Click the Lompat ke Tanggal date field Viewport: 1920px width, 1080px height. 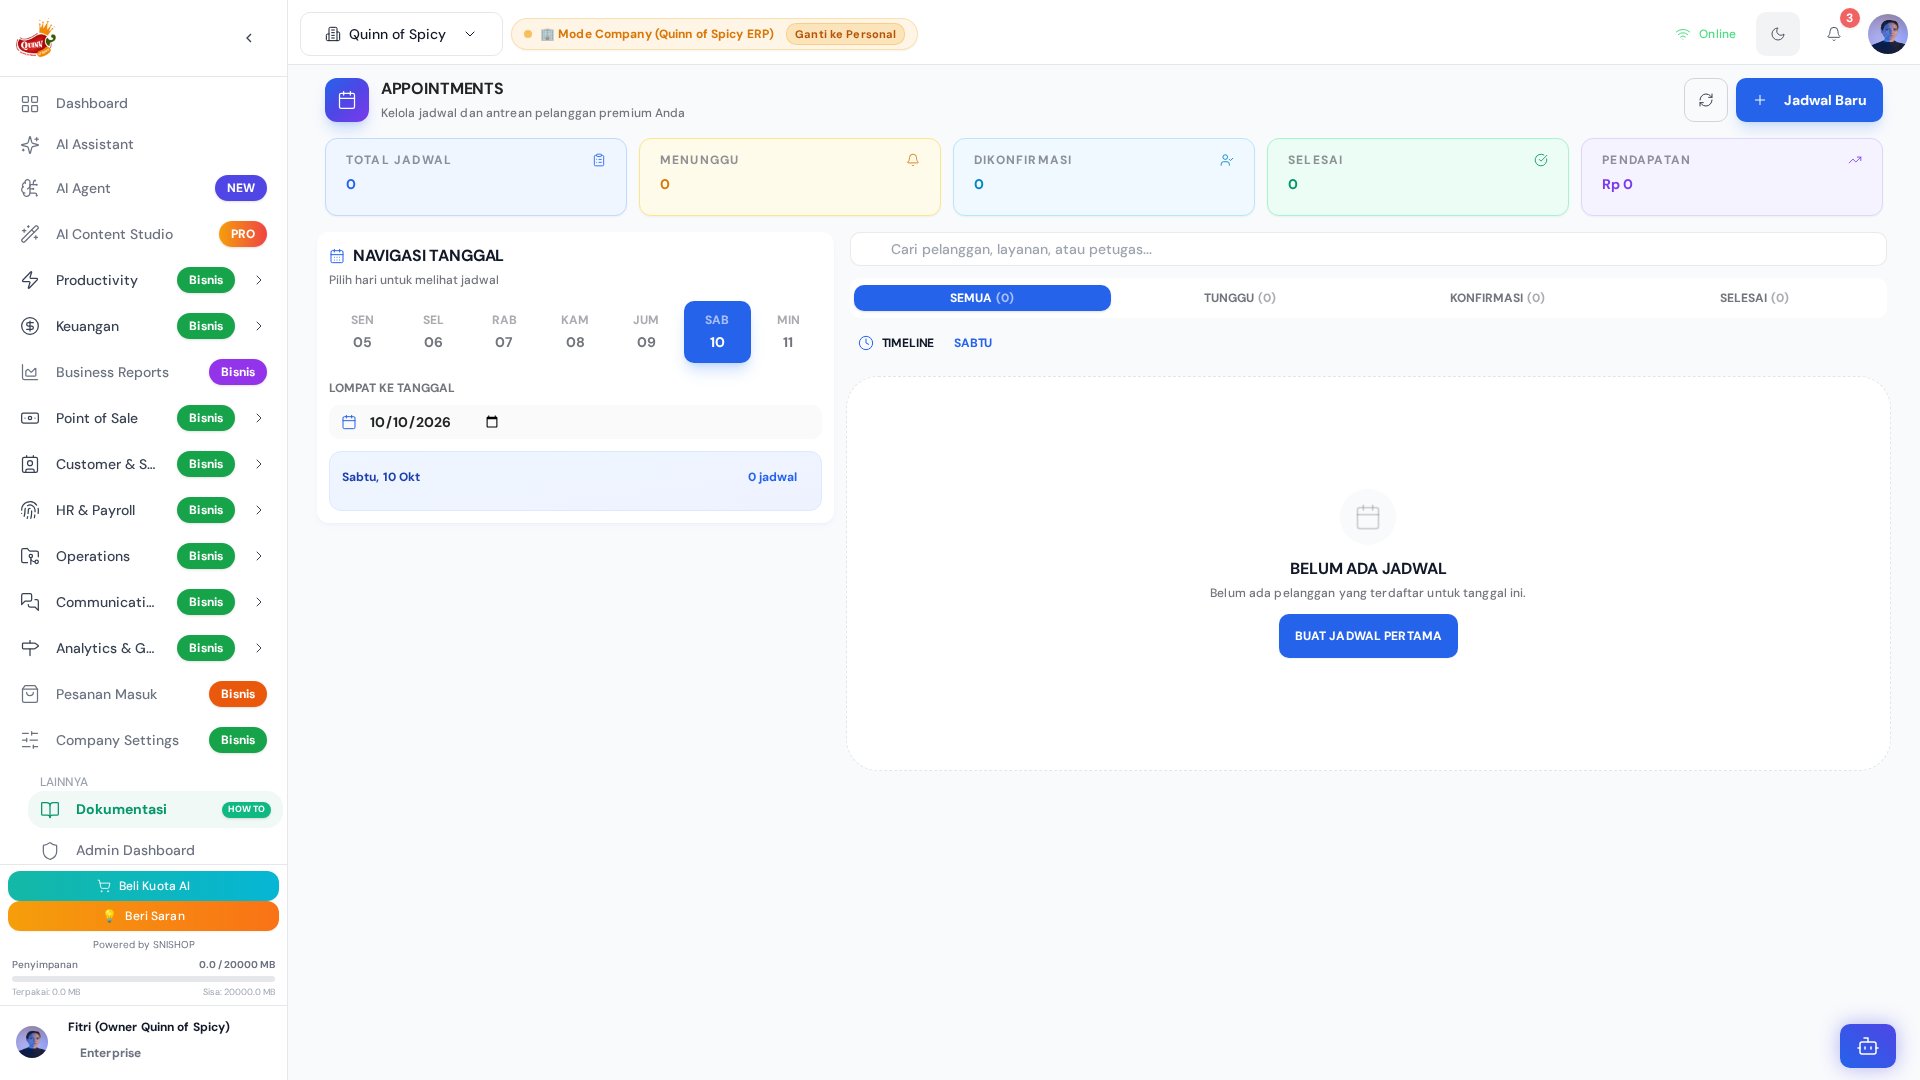click(575, 422)
